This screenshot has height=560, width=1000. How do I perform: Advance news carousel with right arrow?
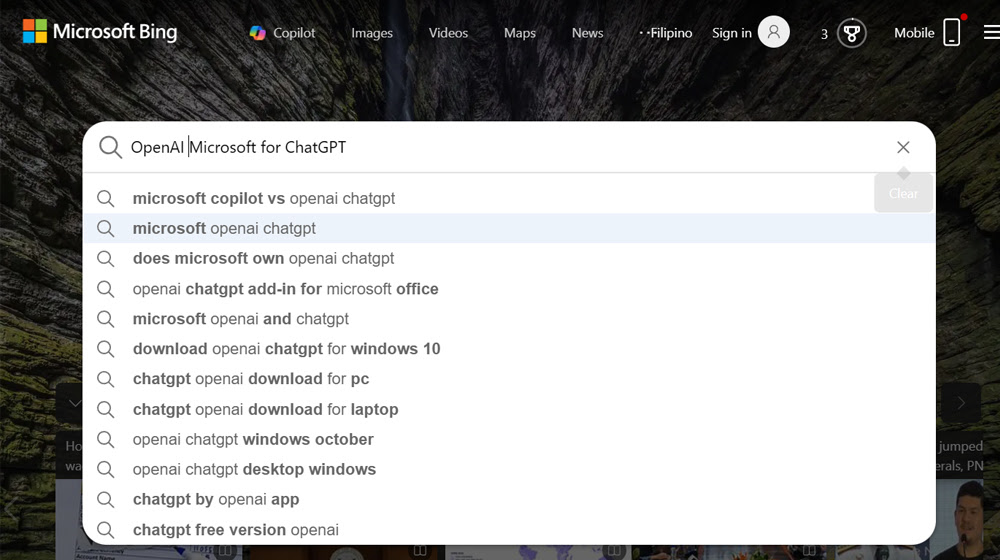point(960,402)
